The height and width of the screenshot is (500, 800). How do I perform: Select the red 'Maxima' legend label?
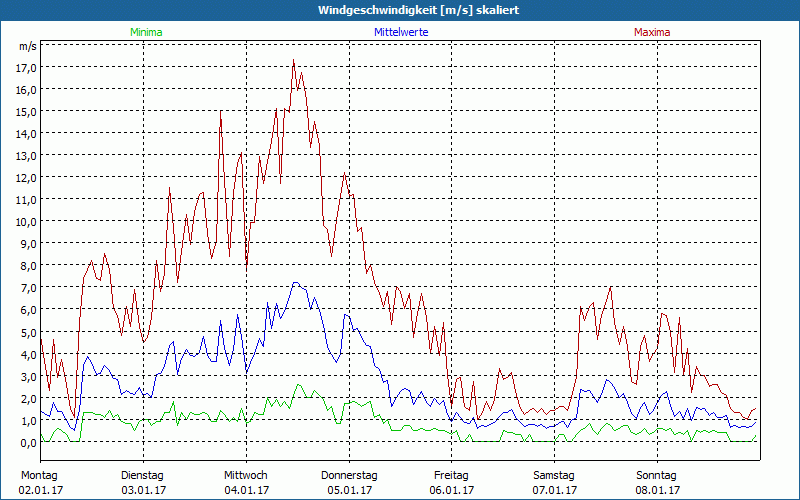point(652,32)
